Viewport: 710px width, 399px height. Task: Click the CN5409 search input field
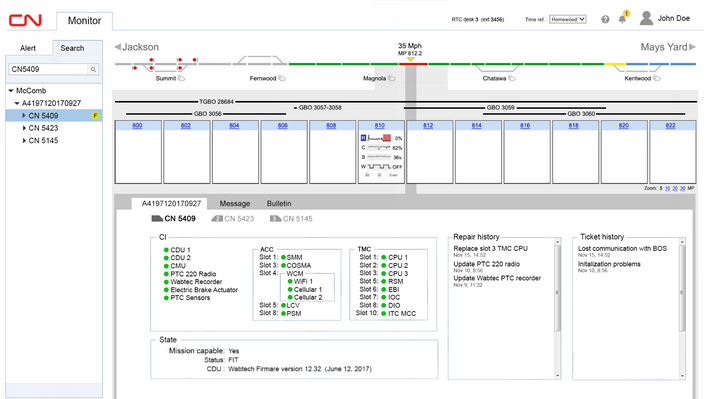(49, 69)
